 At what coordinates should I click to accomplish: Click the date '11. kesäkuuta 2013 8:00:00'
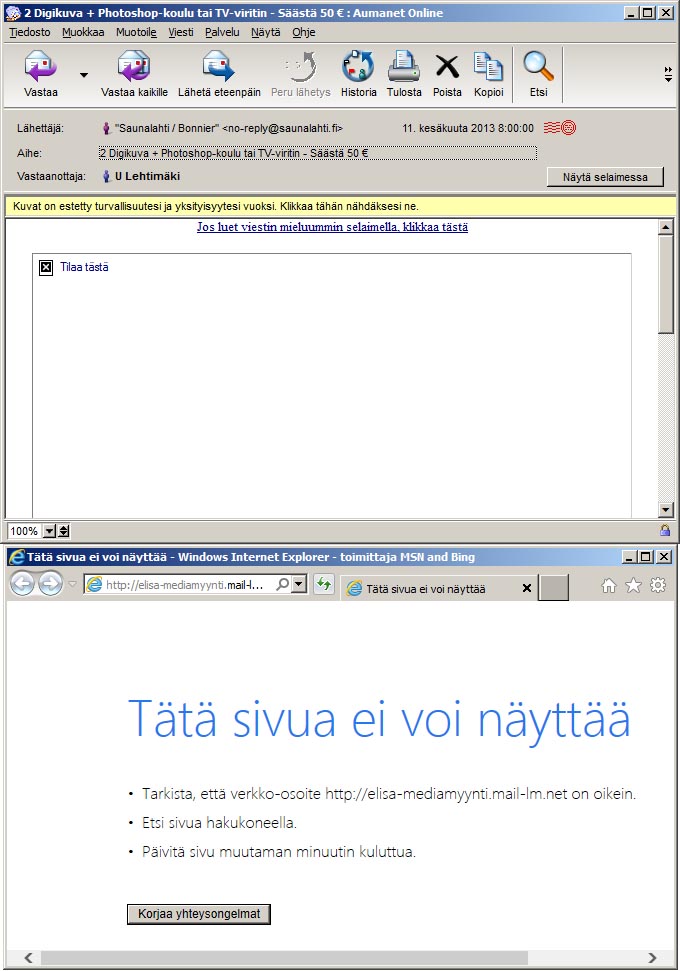point(468,128)
